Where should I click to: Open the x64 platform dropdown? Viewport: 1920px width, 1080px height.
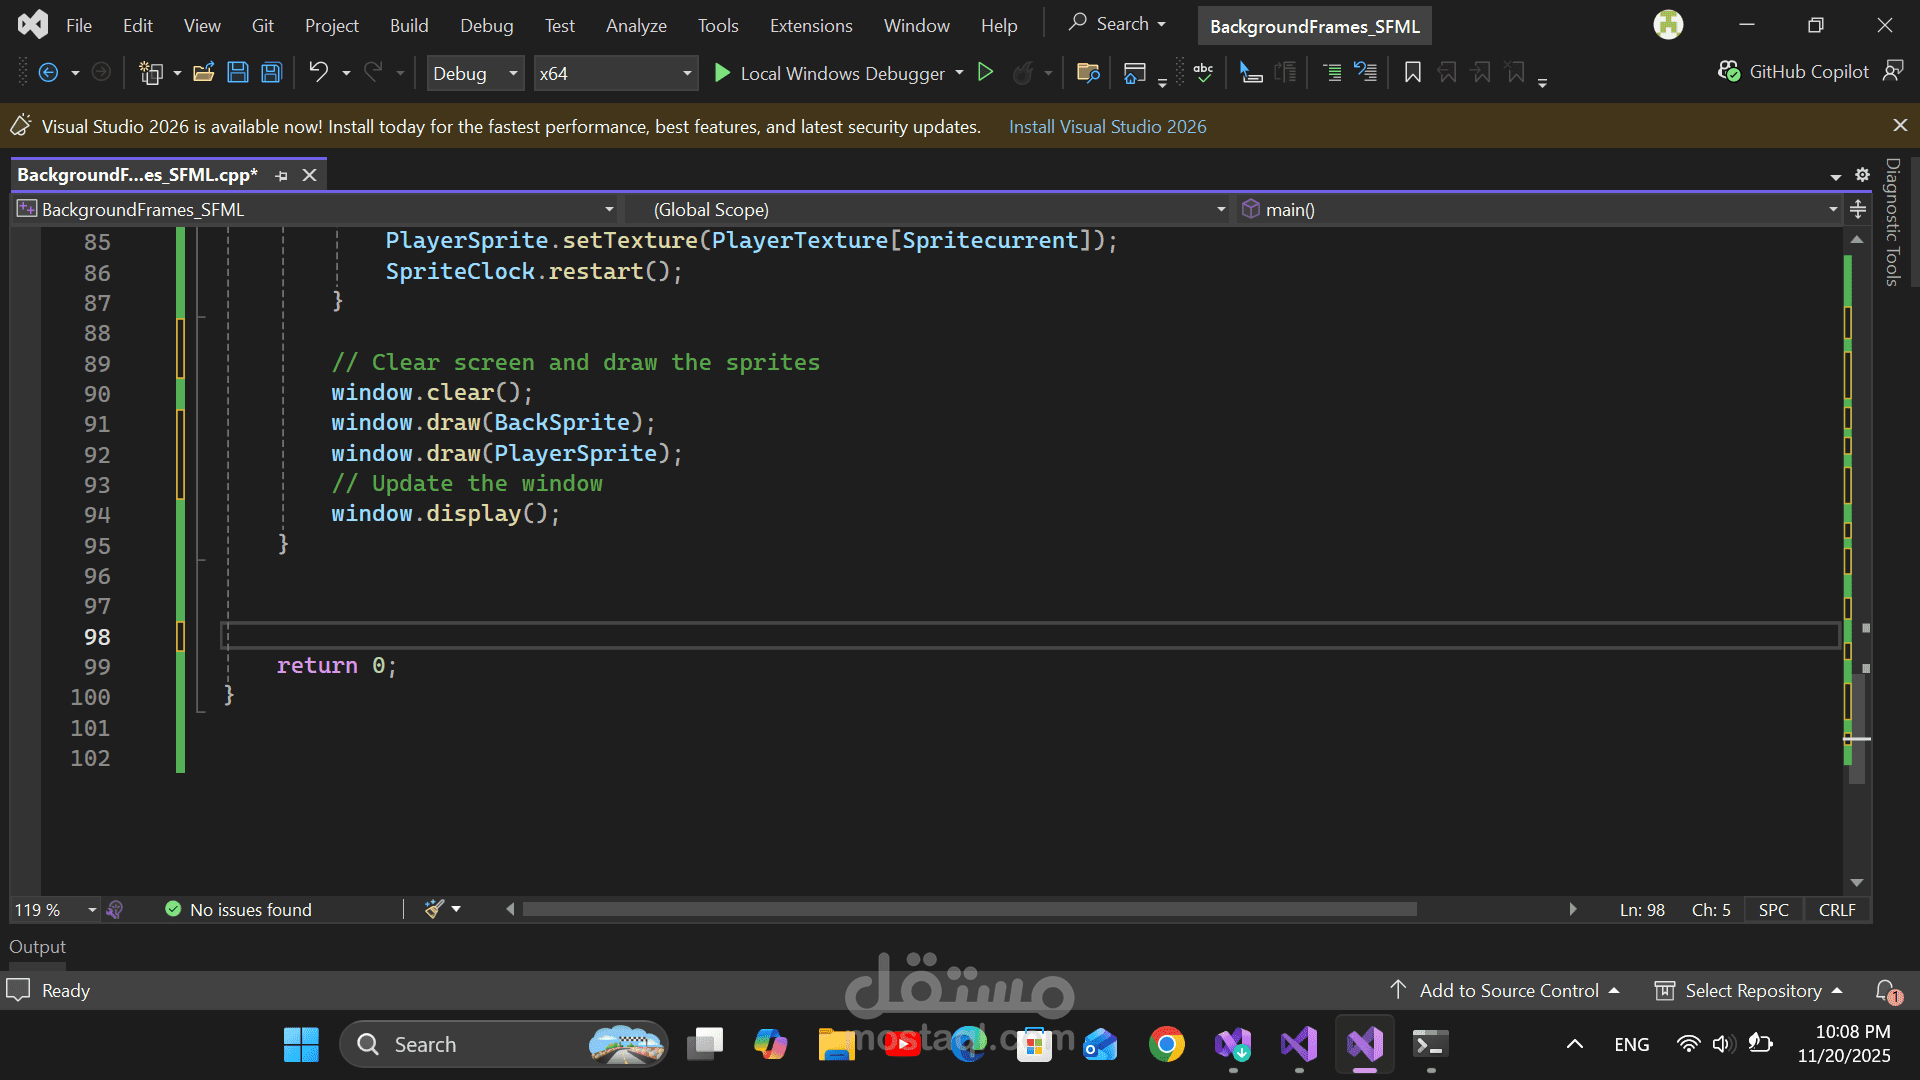[x=615, y=73]
